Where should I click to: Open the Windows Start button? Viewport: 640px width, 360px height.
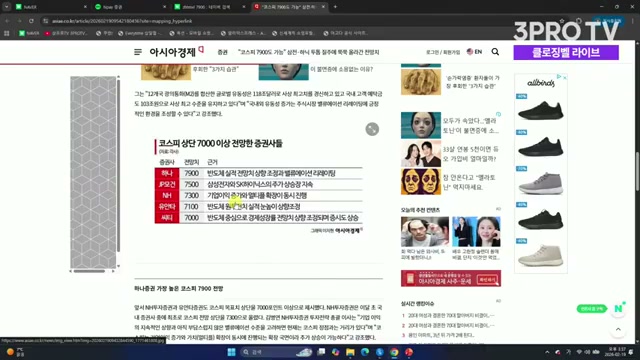pyautogui.click(x=231, y=352)
